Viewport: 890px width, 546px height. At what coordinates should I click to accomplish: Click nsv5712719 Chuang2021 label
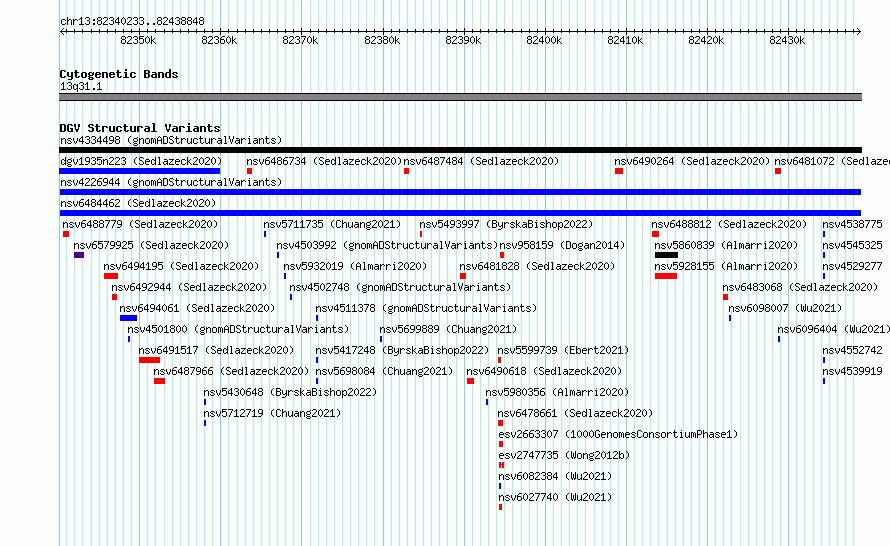(272, 413)
